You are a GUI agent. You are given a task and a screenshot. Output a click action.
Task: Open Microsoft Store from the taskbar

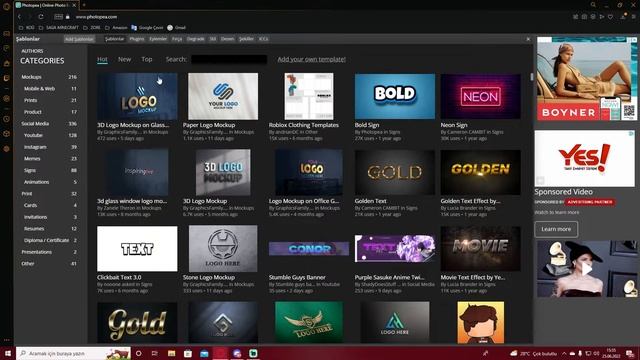click(x=188, y=353)
